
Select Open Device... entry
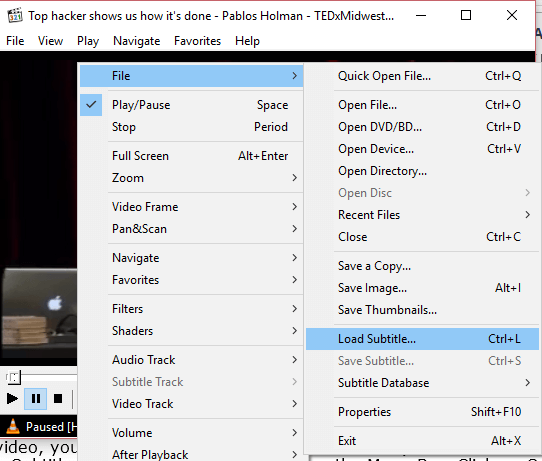click(422, 149)
